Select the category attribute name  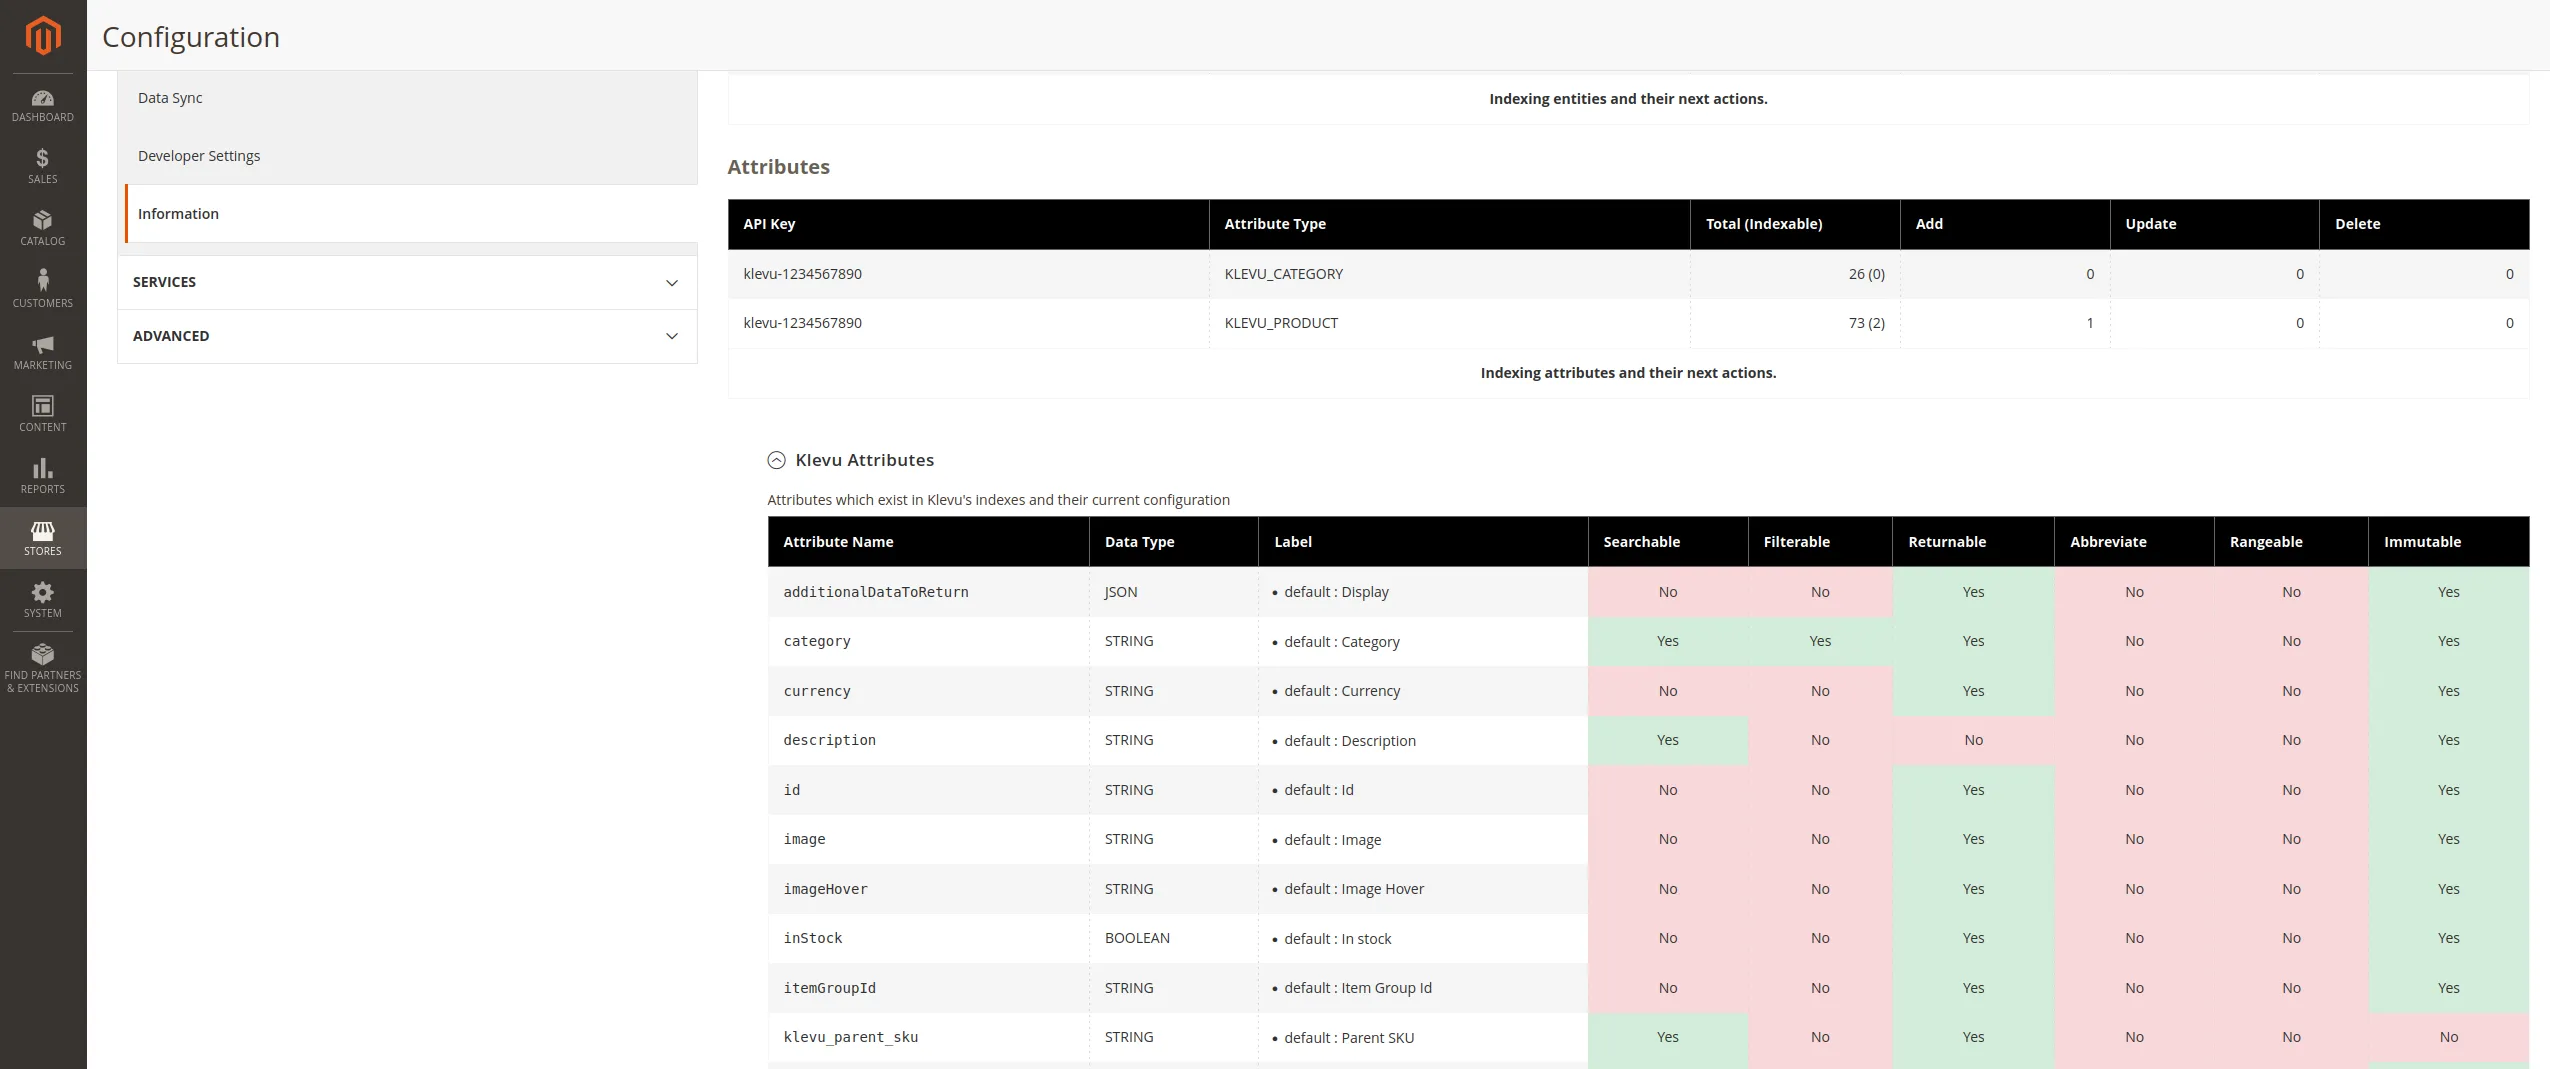(817, 641)
